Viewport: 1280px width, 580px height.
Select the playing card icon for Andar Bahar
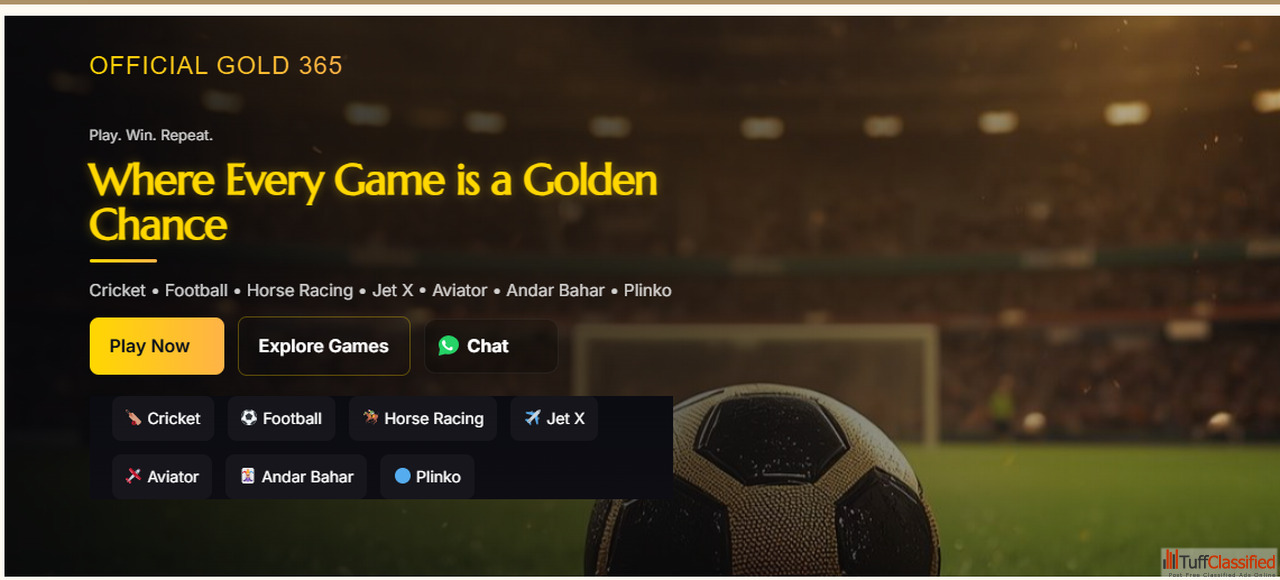248,476
